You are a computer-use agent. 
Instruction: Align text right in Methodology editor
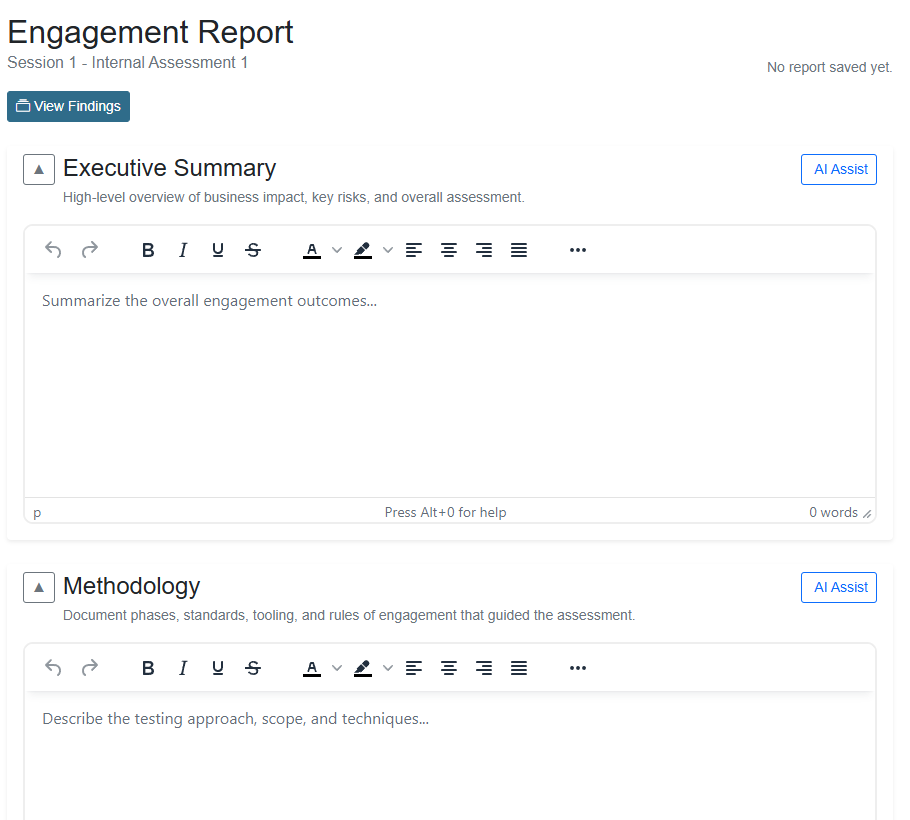click(484, 668)
